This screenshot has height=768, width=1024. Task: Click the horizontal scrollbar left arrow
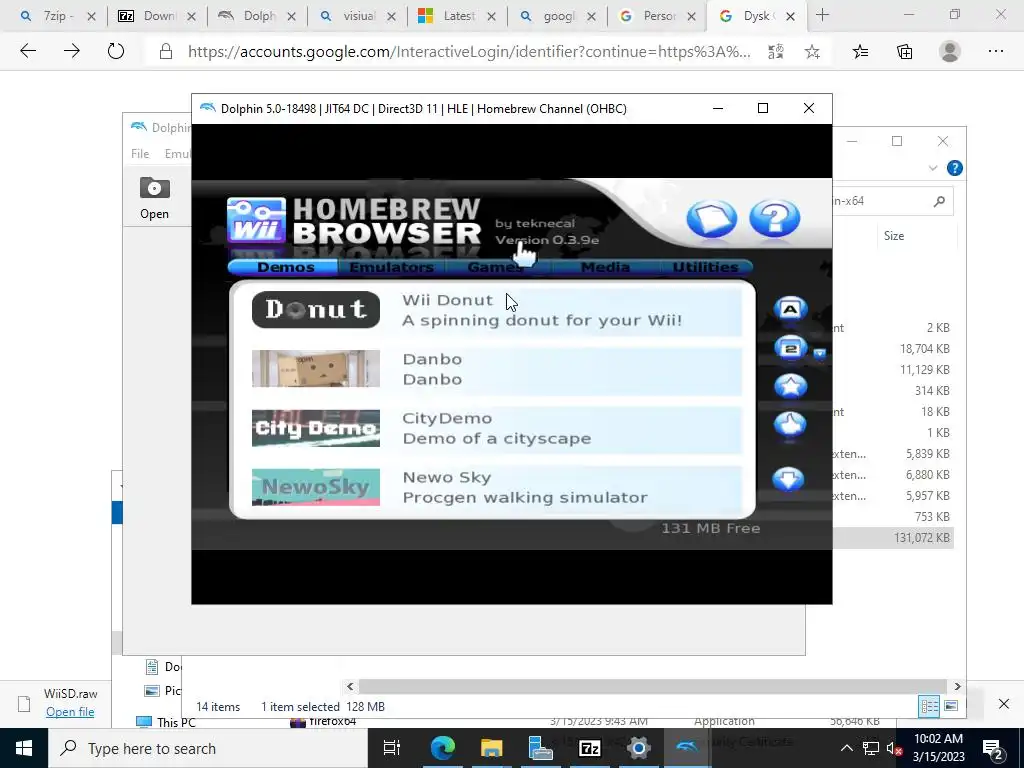point(350,686)
